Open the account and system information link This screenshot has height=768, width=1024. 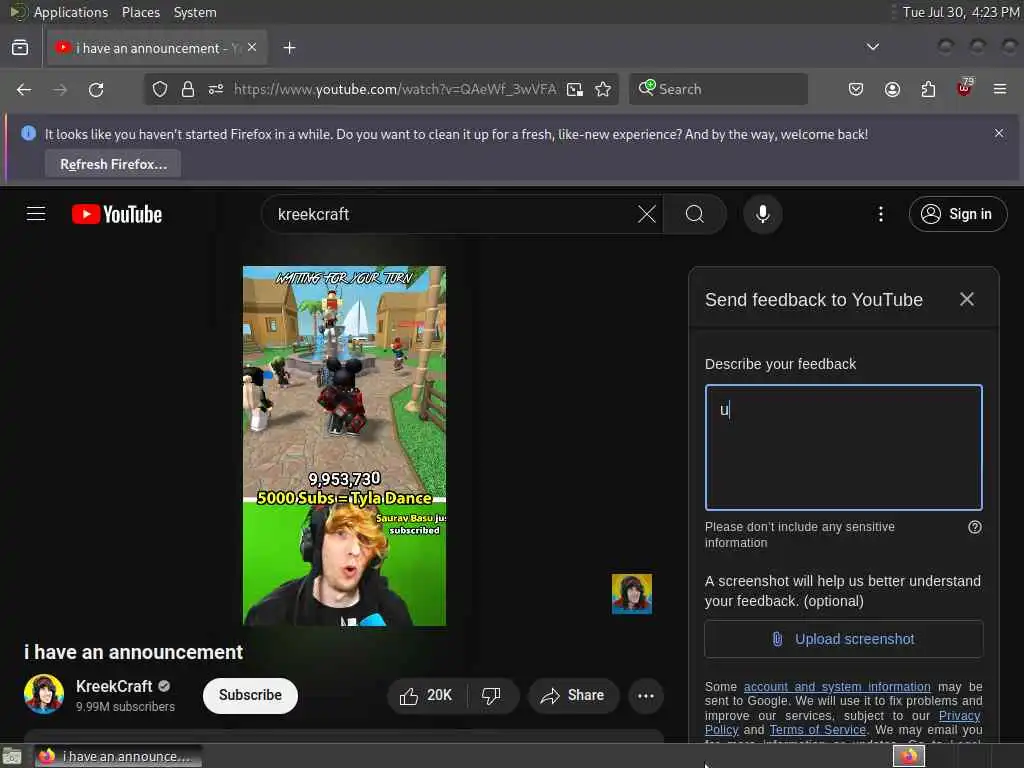(837, 686)
